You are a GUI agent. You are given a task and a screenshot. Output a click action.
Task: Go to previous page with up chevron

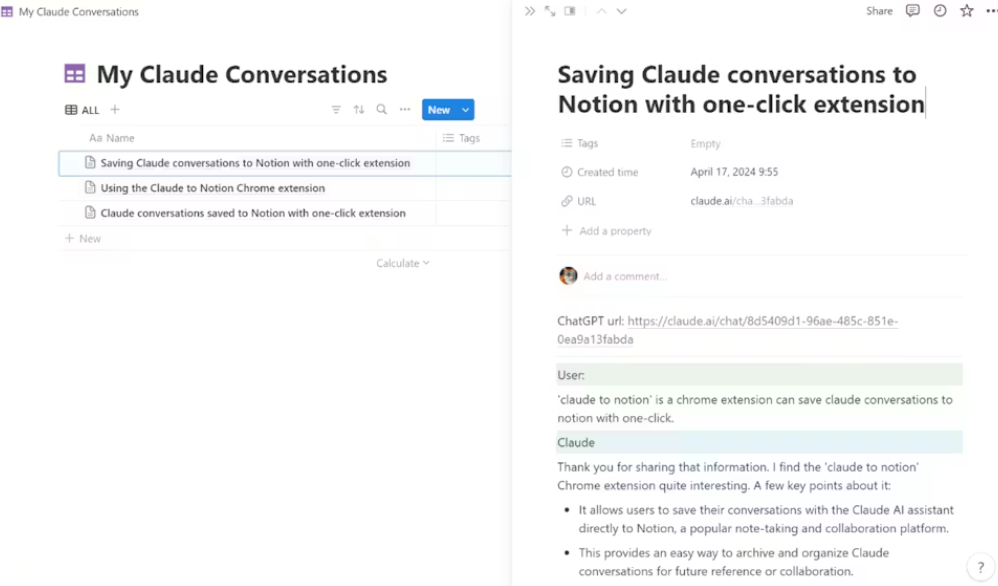pos(601,11)
